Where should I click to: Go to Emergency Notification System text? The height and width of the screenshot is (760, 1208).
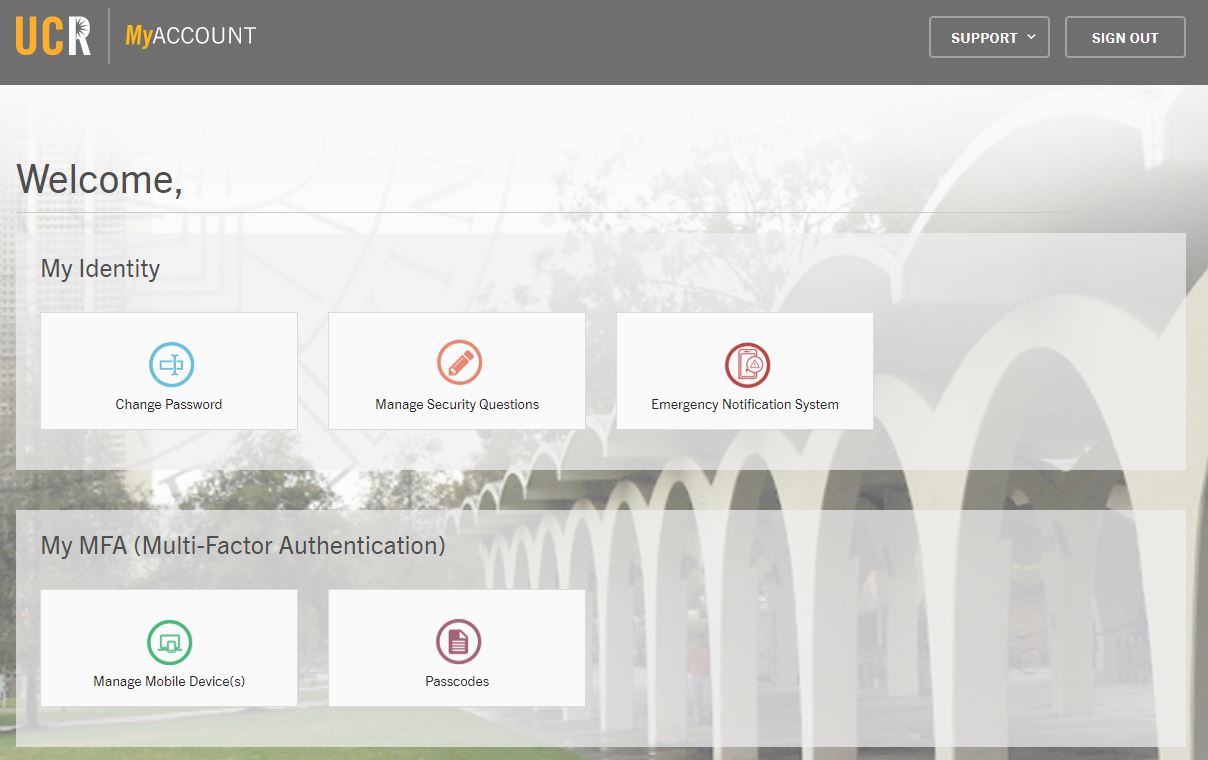[x=745, y=405]
